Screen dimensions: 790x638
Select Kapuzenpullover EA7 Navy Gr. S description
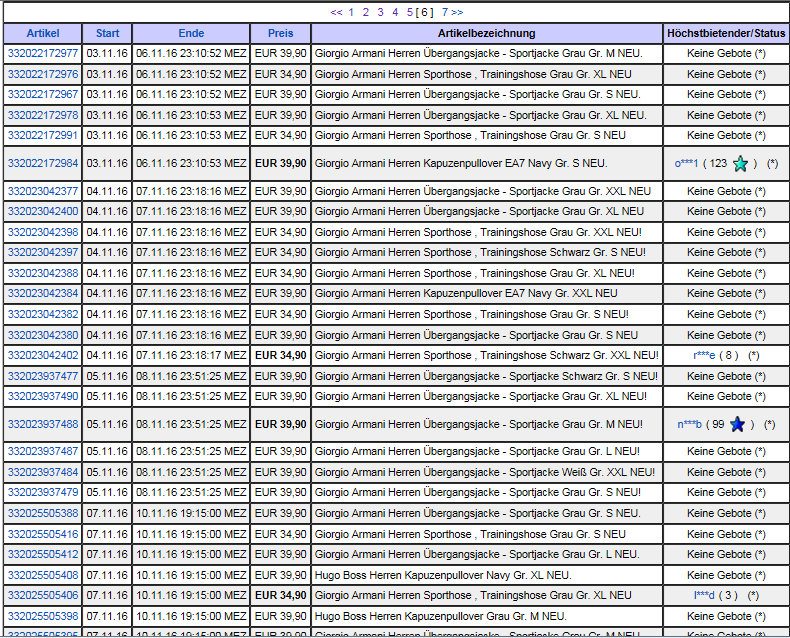pyautogui.click(x=461, y=163)
